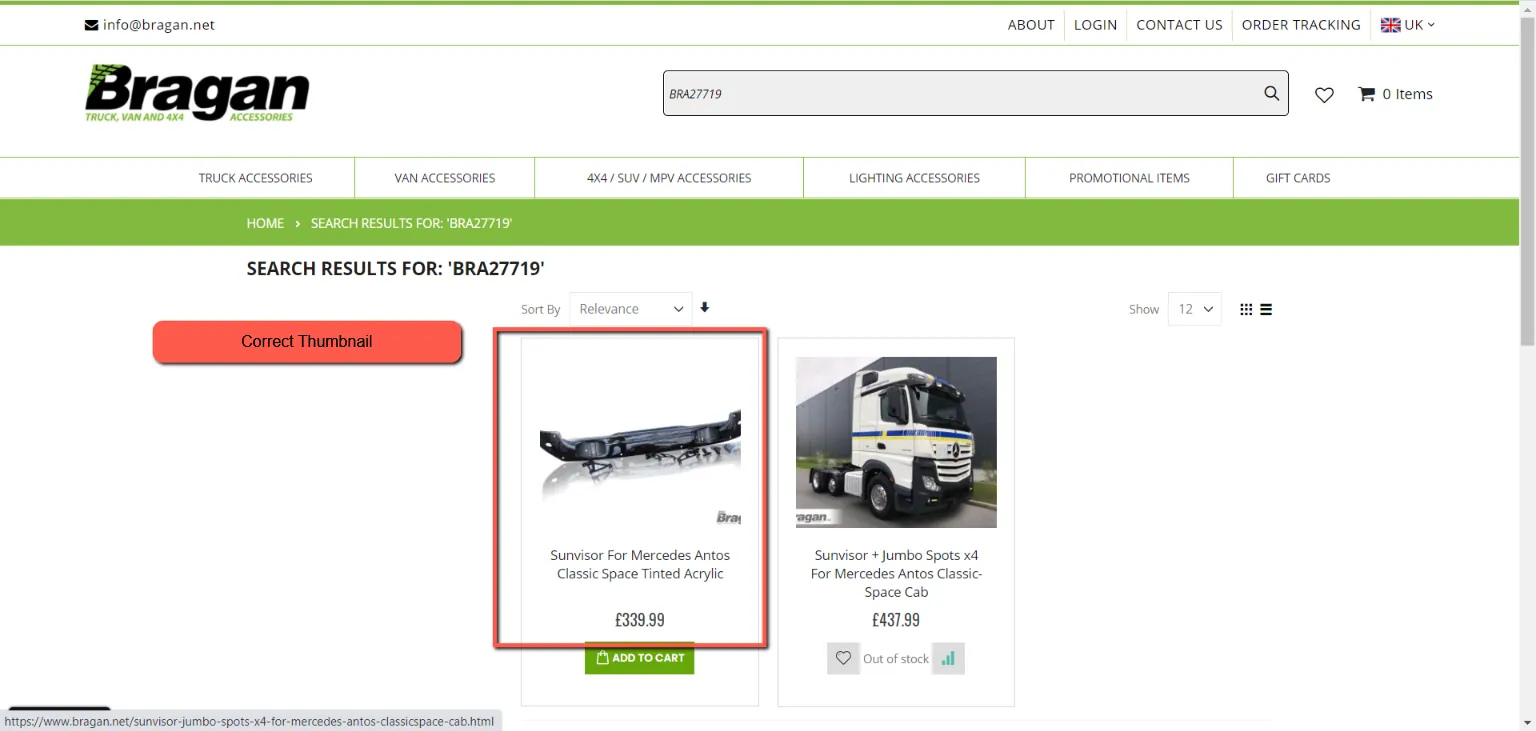Click the Out of stock label
This screenshot has width=1536, height=731.
pos(896,659)
